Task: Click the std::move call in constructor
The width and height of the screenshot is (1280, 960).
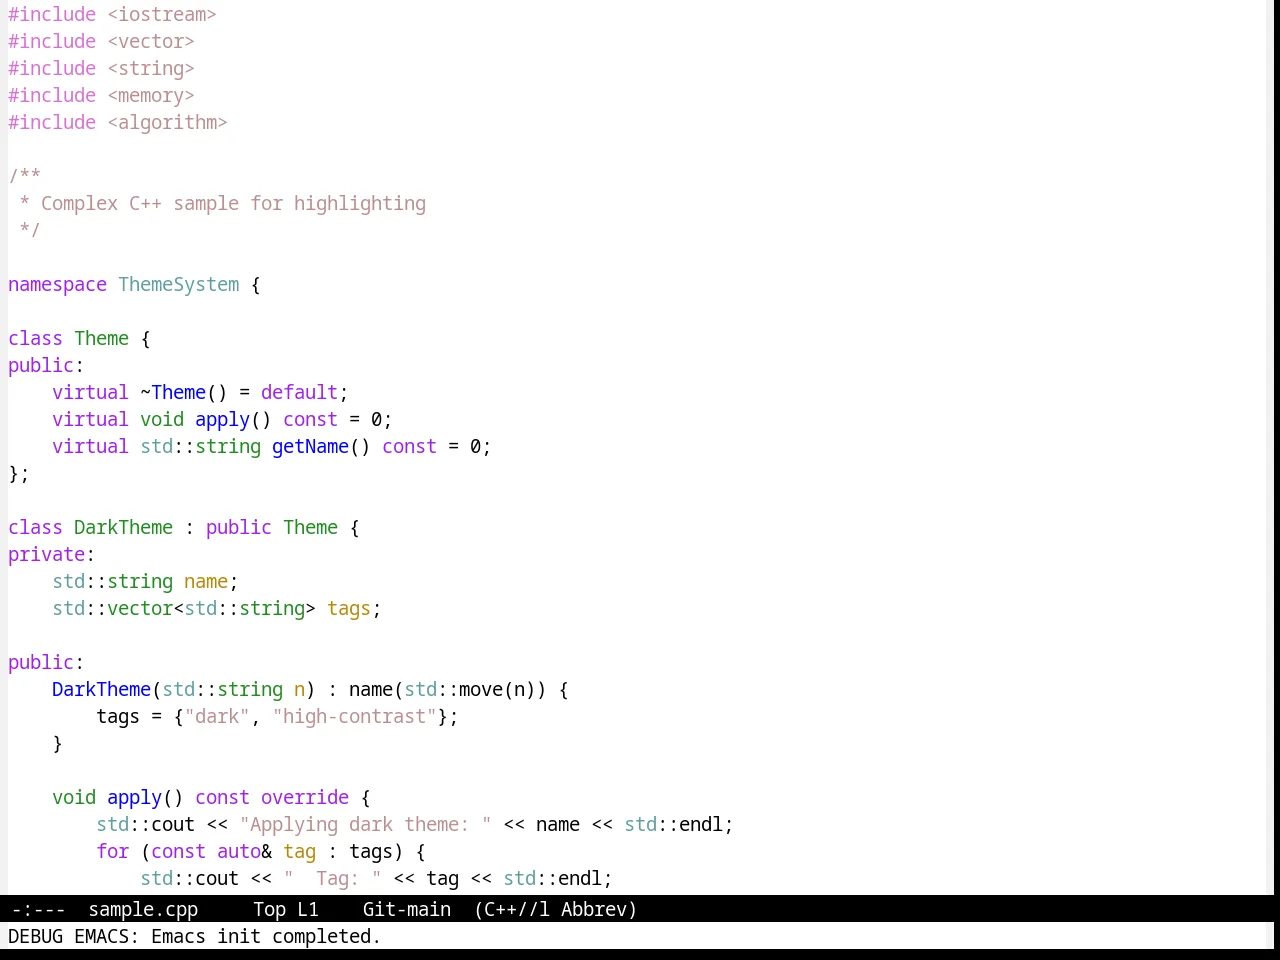Action: [x=453, y=689]
